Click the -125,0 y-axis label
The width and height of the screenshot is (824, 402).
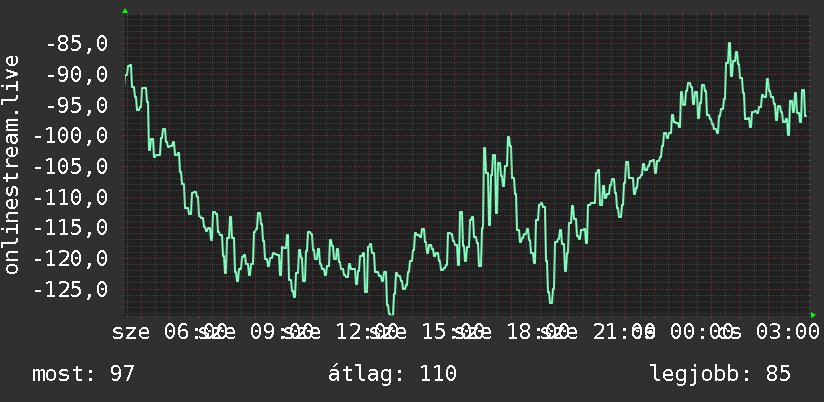[70, 290]
